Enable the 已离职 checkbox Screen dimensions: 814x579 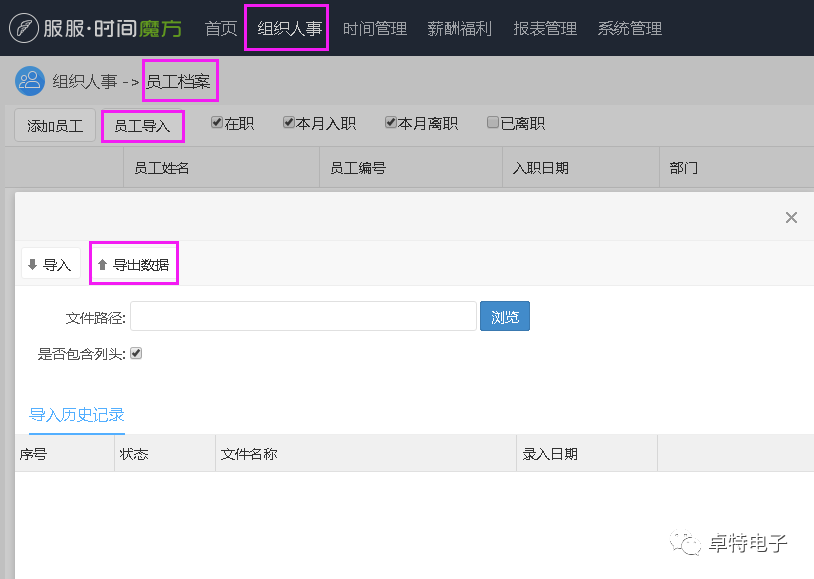tap(493, 123)
